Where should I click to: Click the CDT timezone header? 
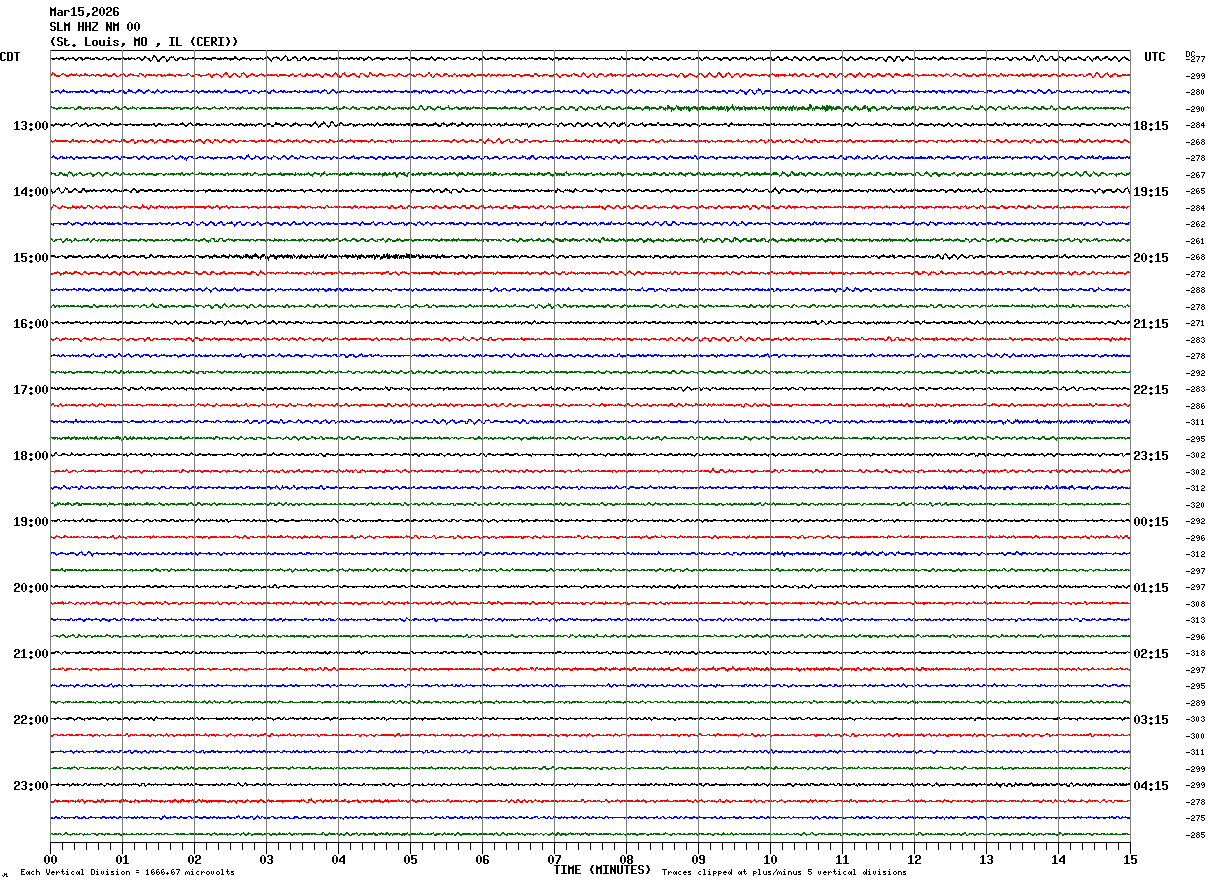10,57
